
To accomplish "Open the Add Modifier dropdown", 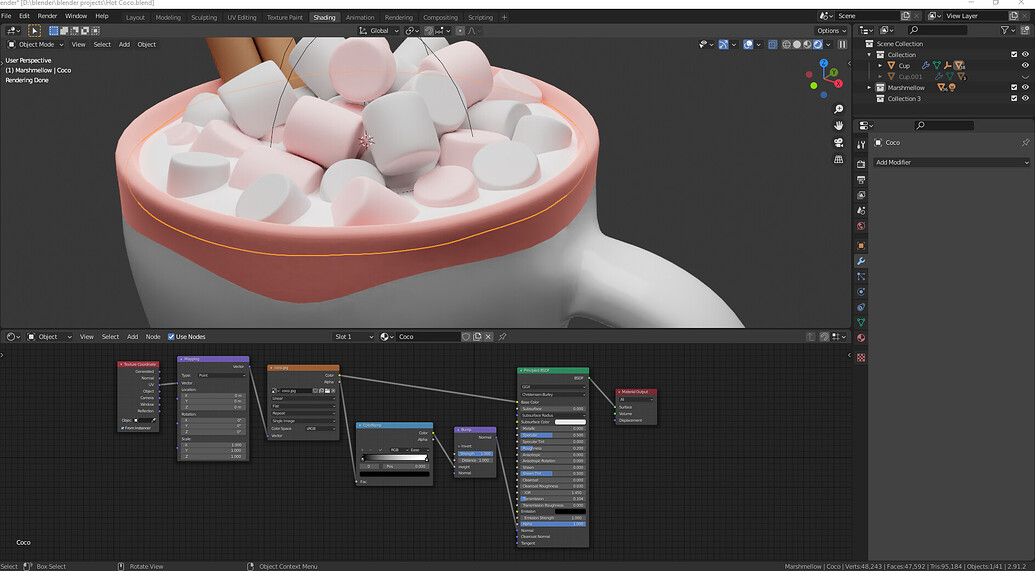I will coord(951,162).
